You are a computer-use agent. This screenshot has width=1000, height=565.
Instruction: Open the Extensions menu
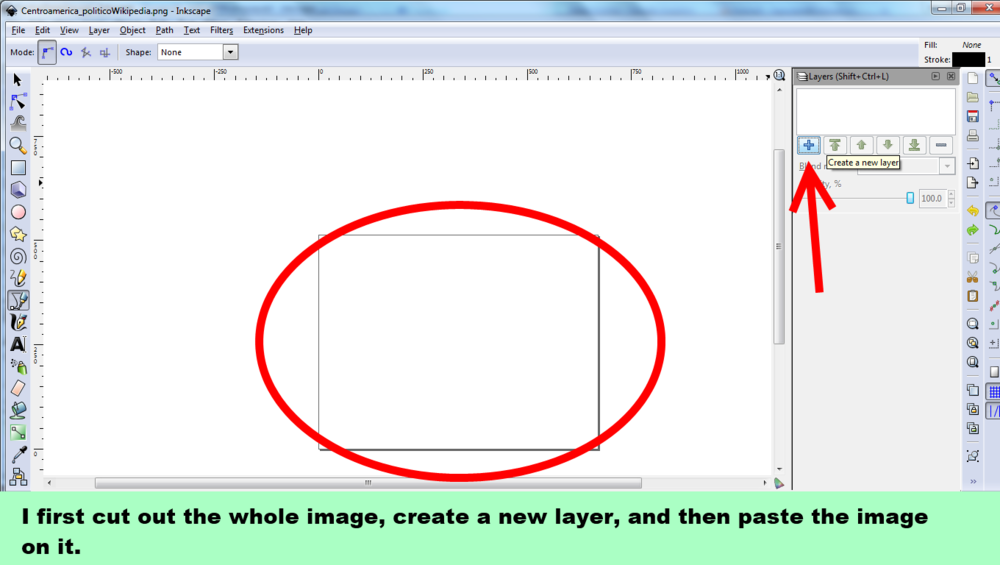[x=263, y=30]
